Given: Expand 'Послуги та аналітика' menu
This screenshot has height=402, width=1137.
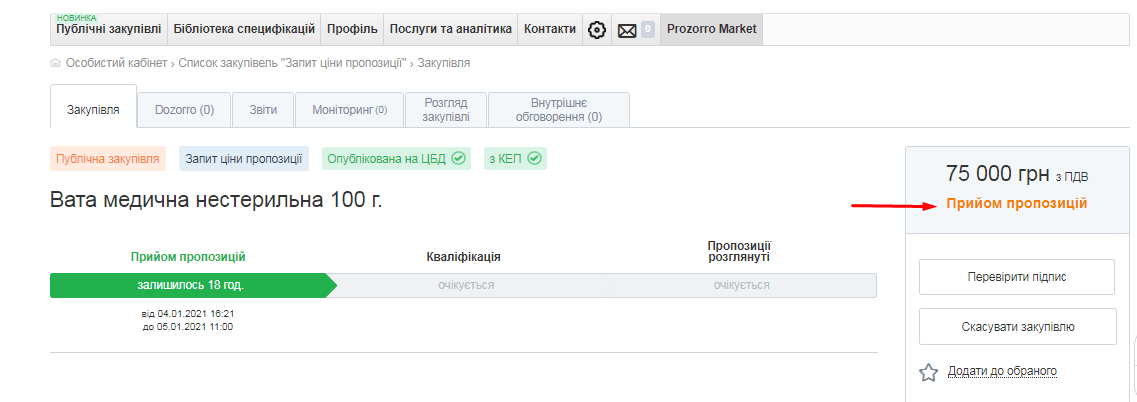Looking at the screenshot, I should coord(450,30).
